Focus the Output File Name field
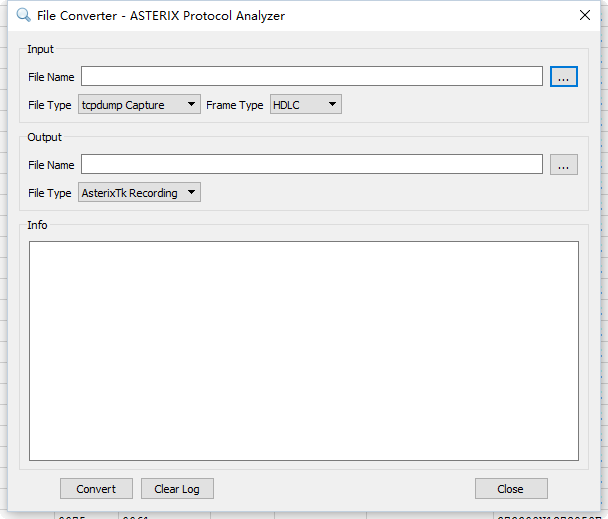Screen dimensions: 608x519 [x=312, y=164]
